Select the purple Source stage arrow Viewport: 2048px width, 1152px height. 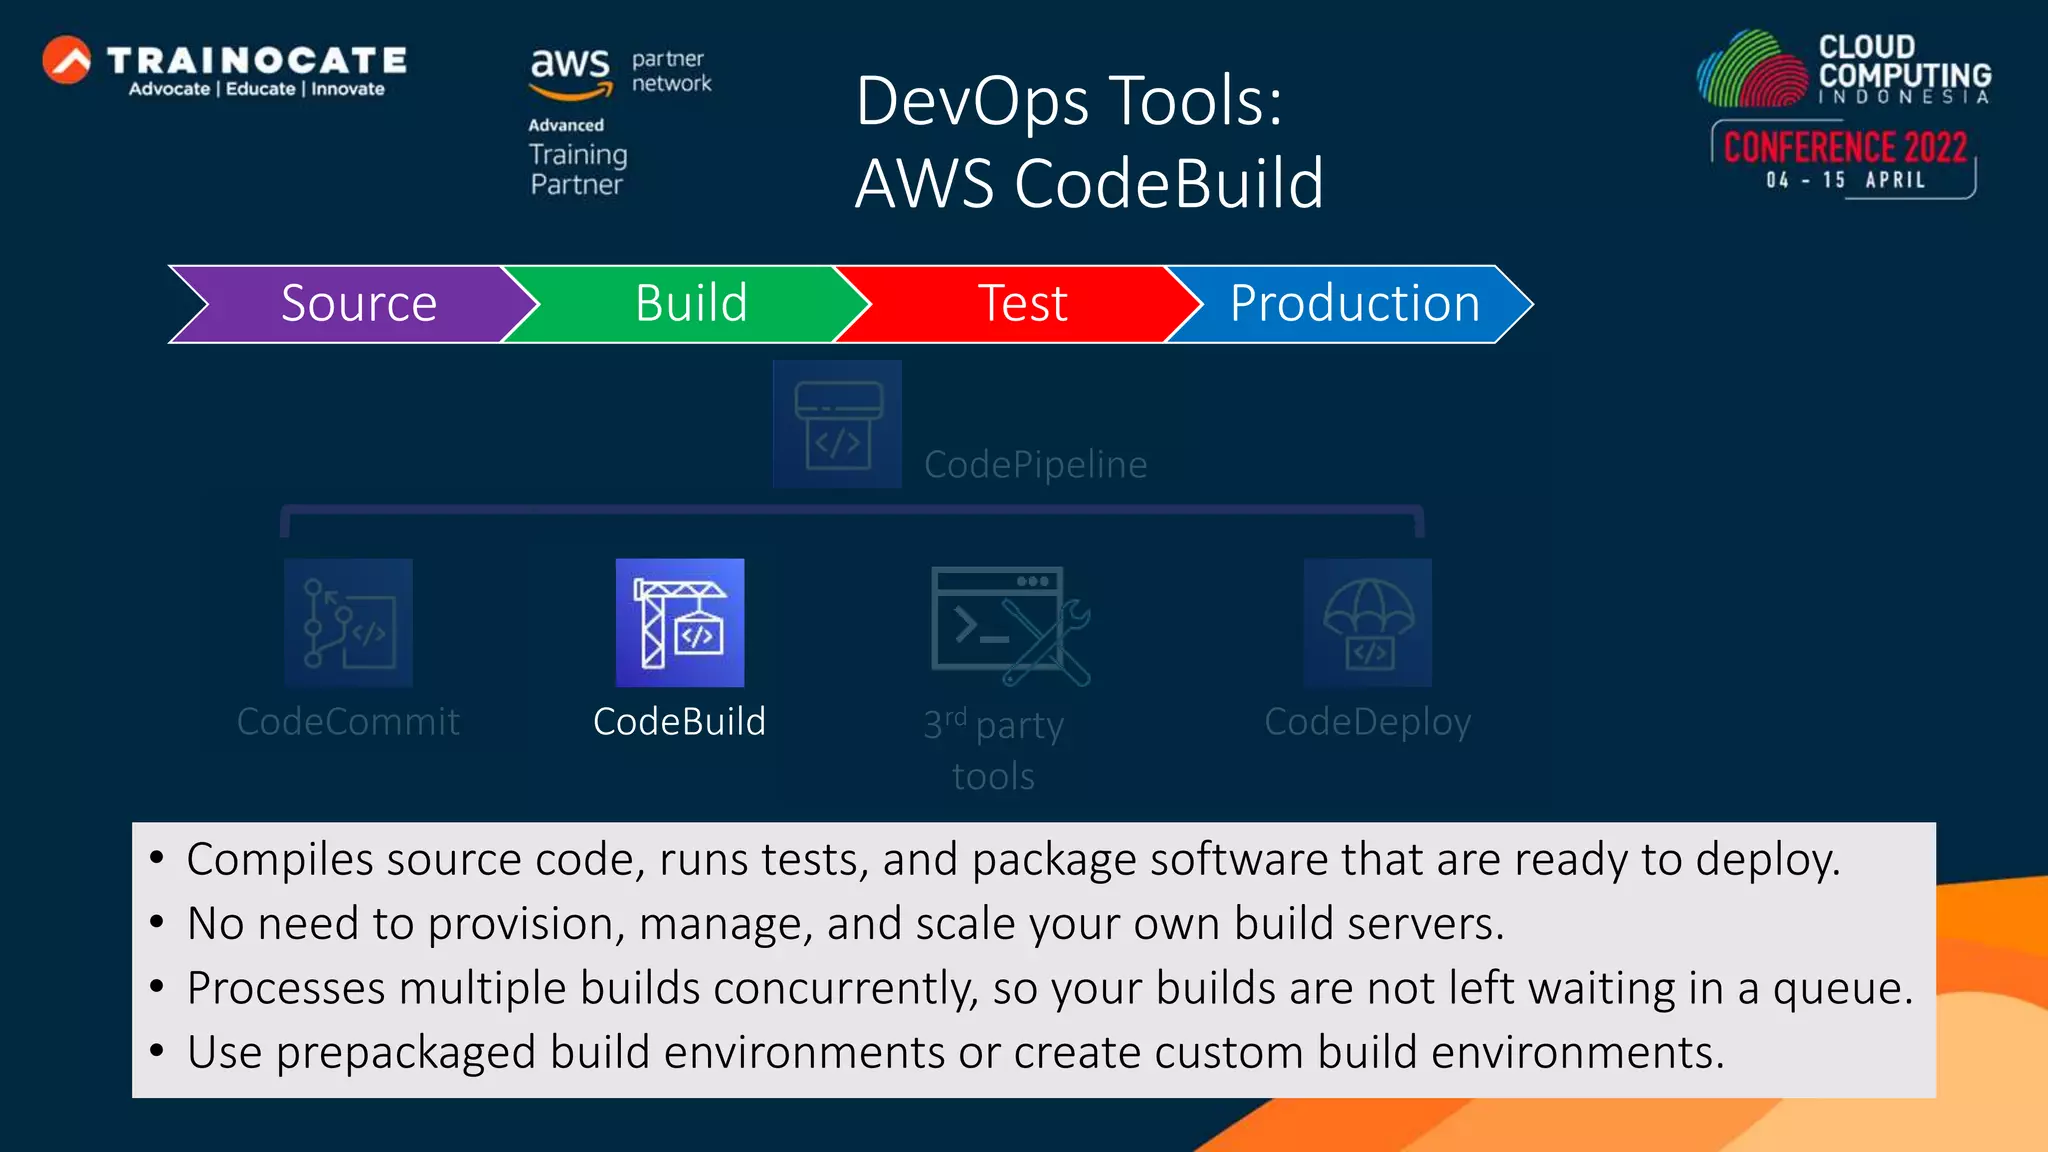[354, 304]
